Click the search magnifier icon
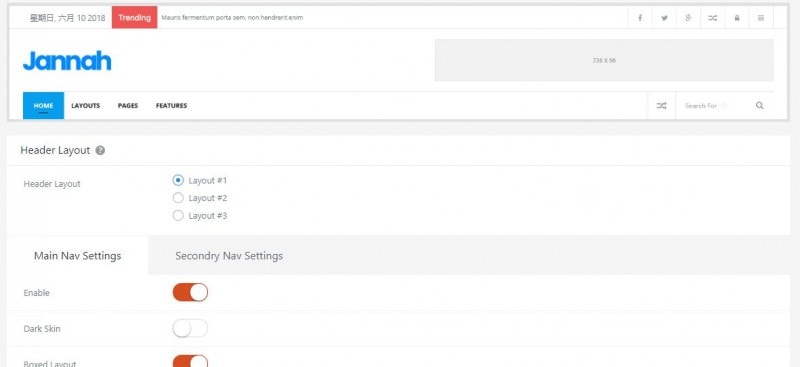 coord(760,106)
